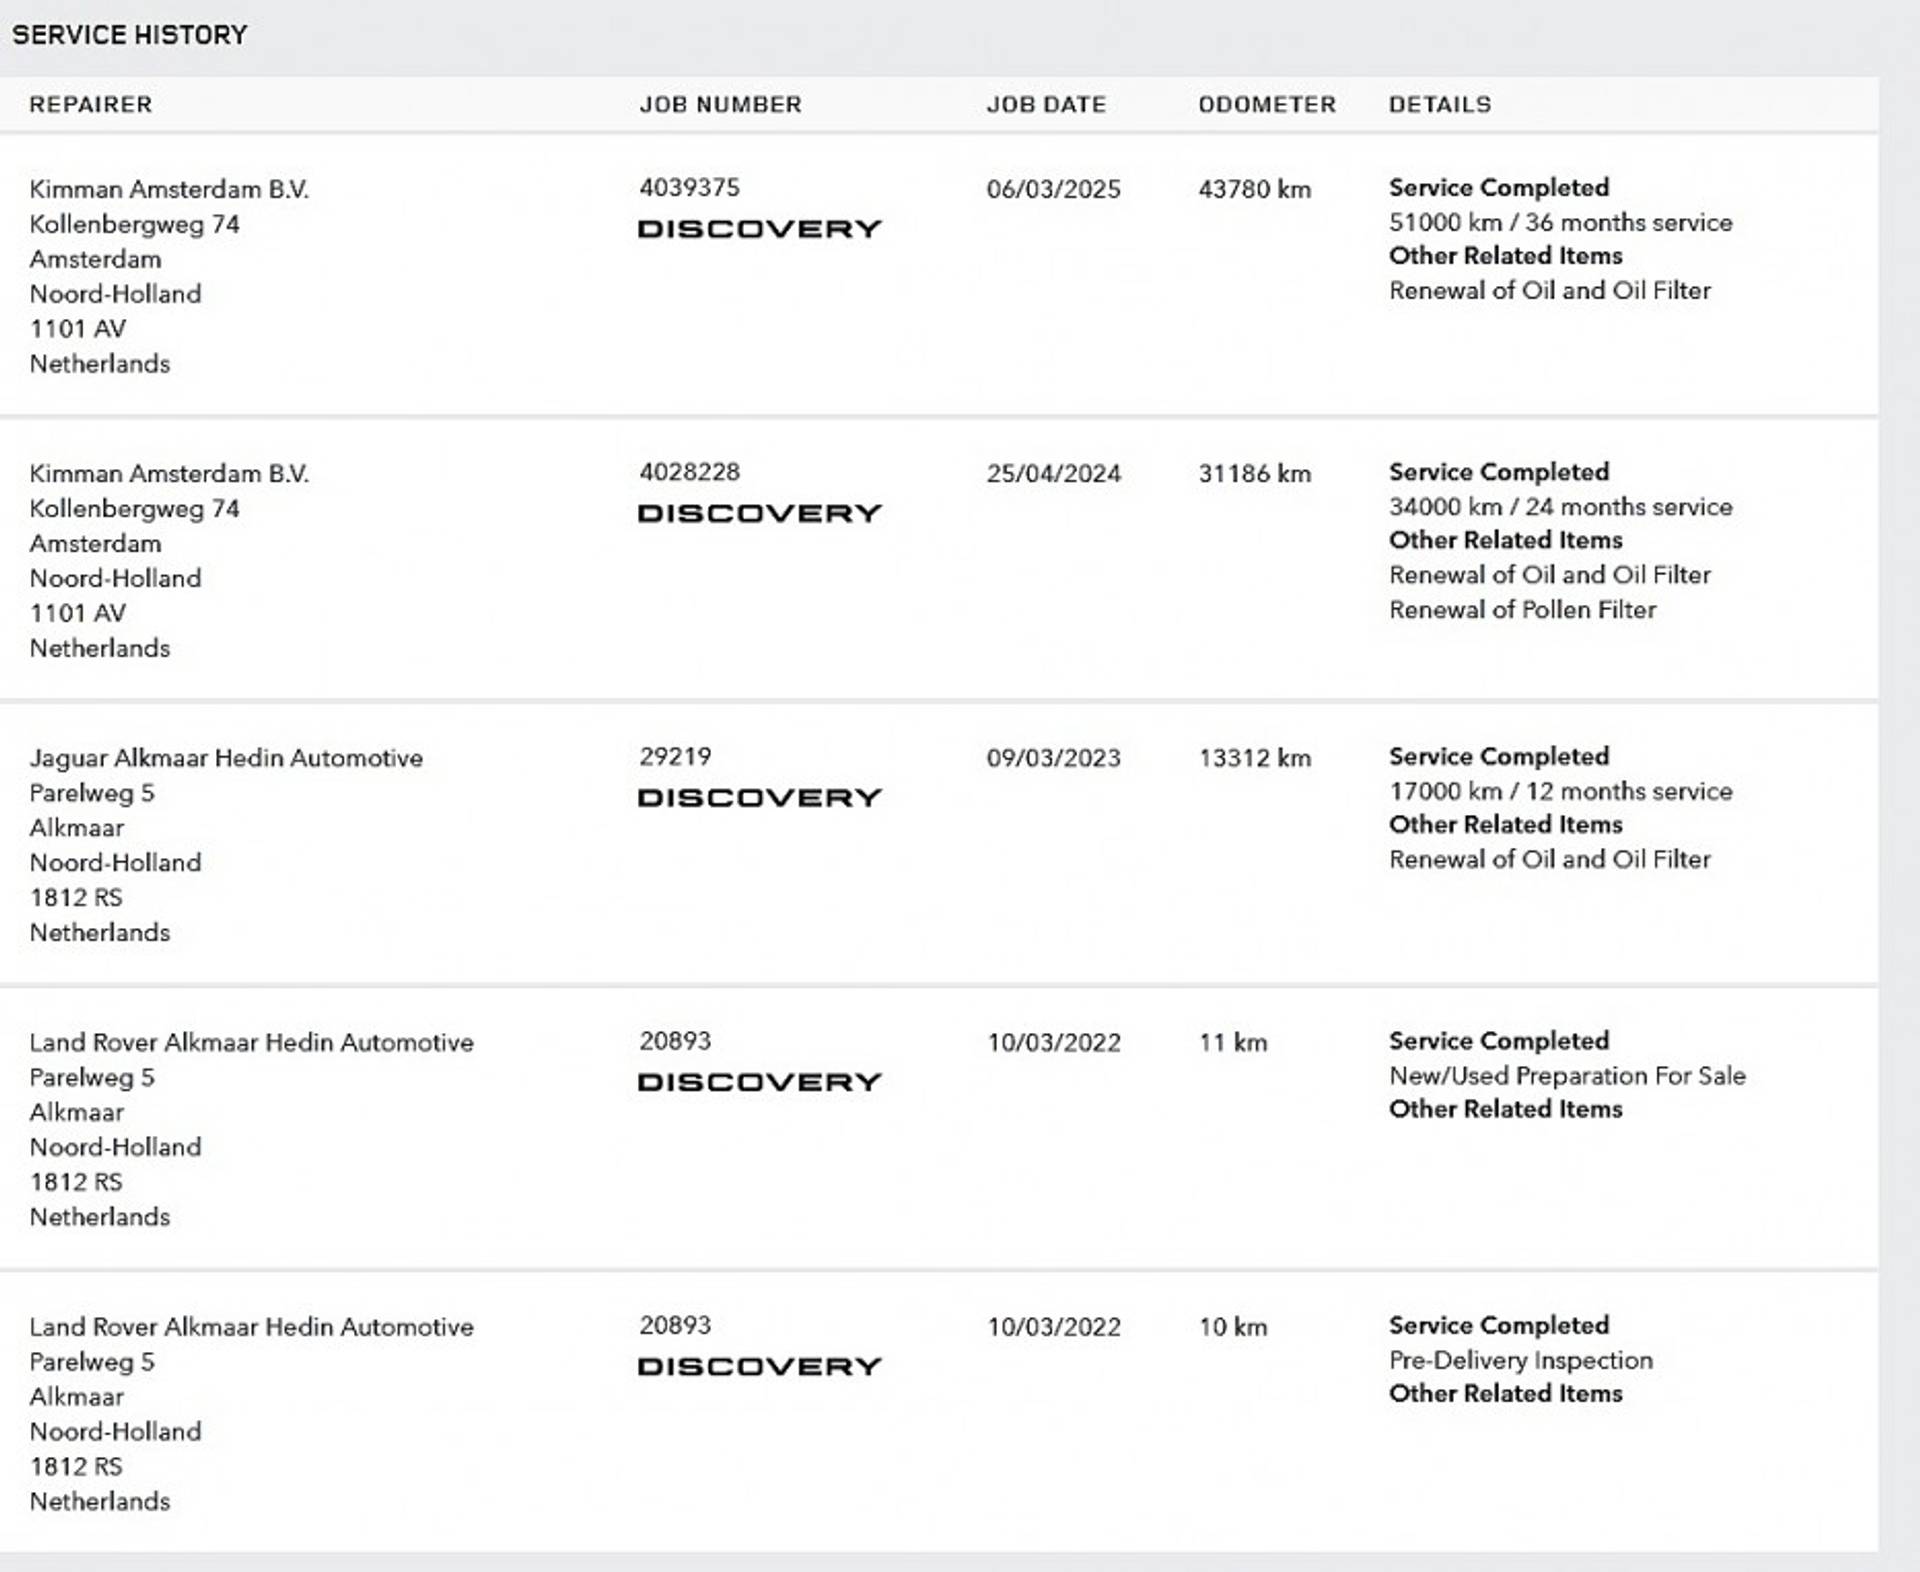This screenshot has height=1572, width=1920.
Task: Click Jaguar Alkmaar Hedin Automotive repairer name
Action: [226, 758]
